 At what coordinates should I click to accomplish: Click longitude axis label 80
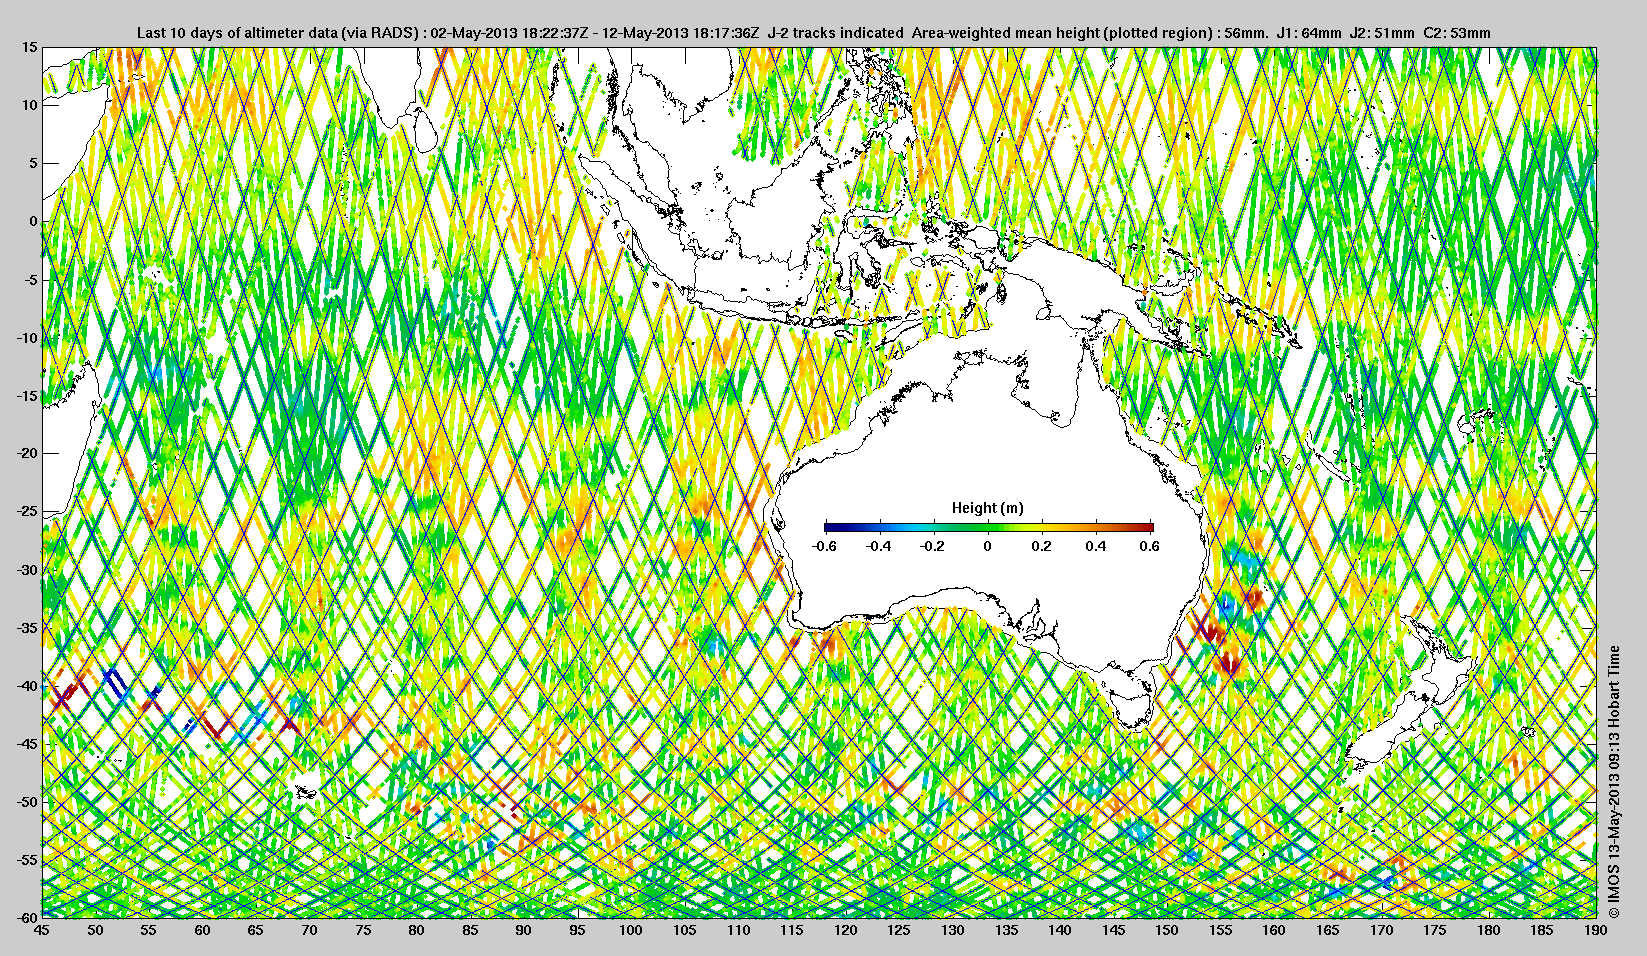pyautogui.click(x=417, y=930)
